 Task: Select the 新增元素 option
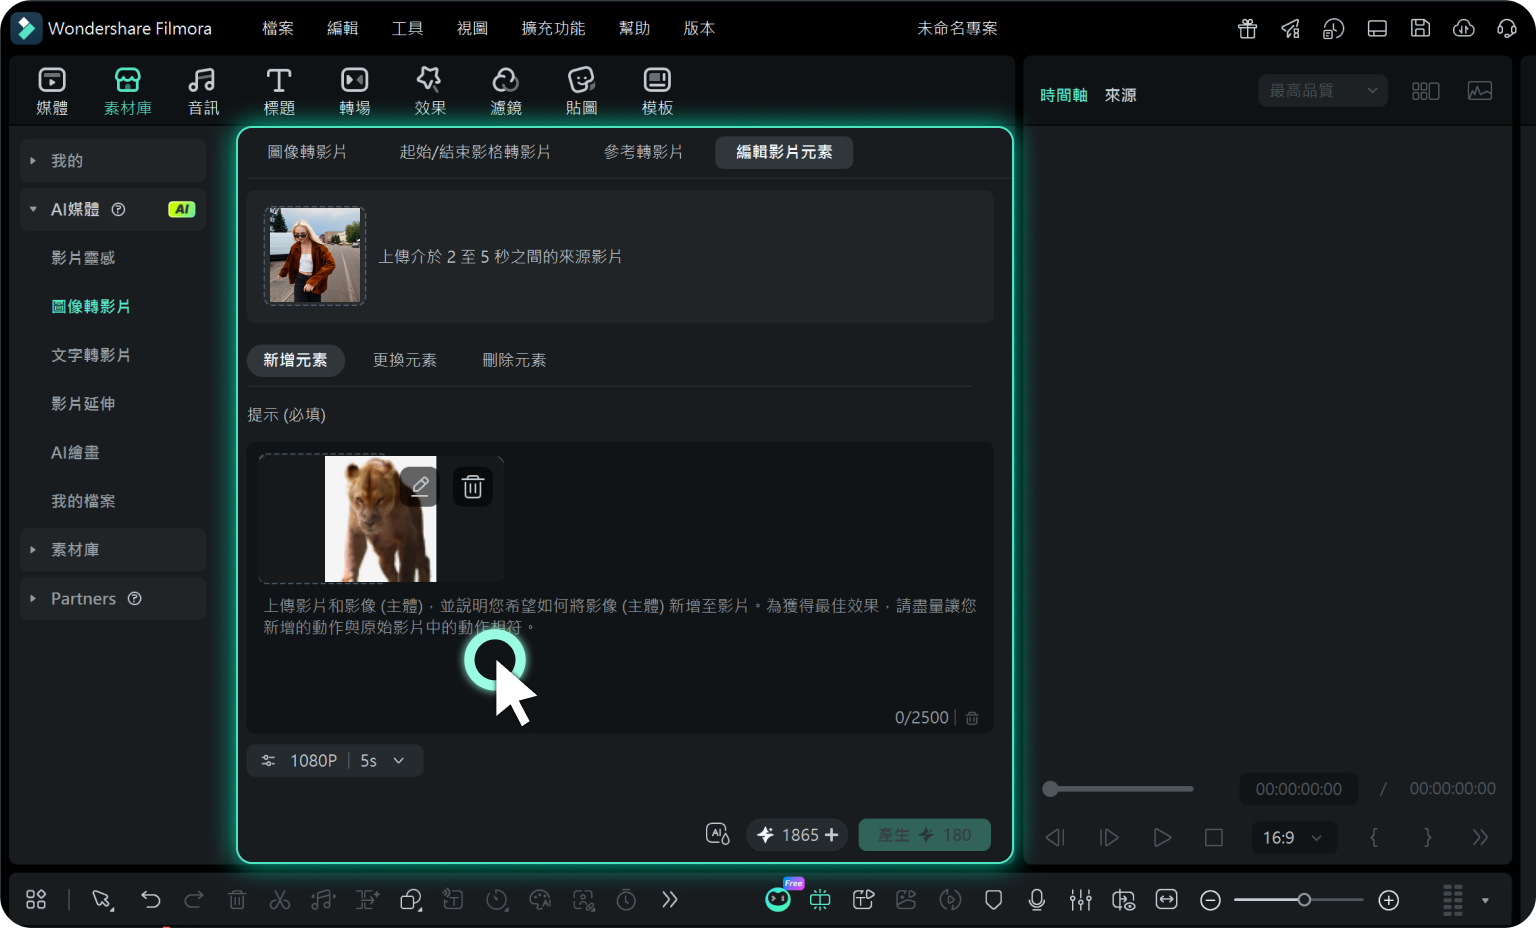tap(295, 360)
